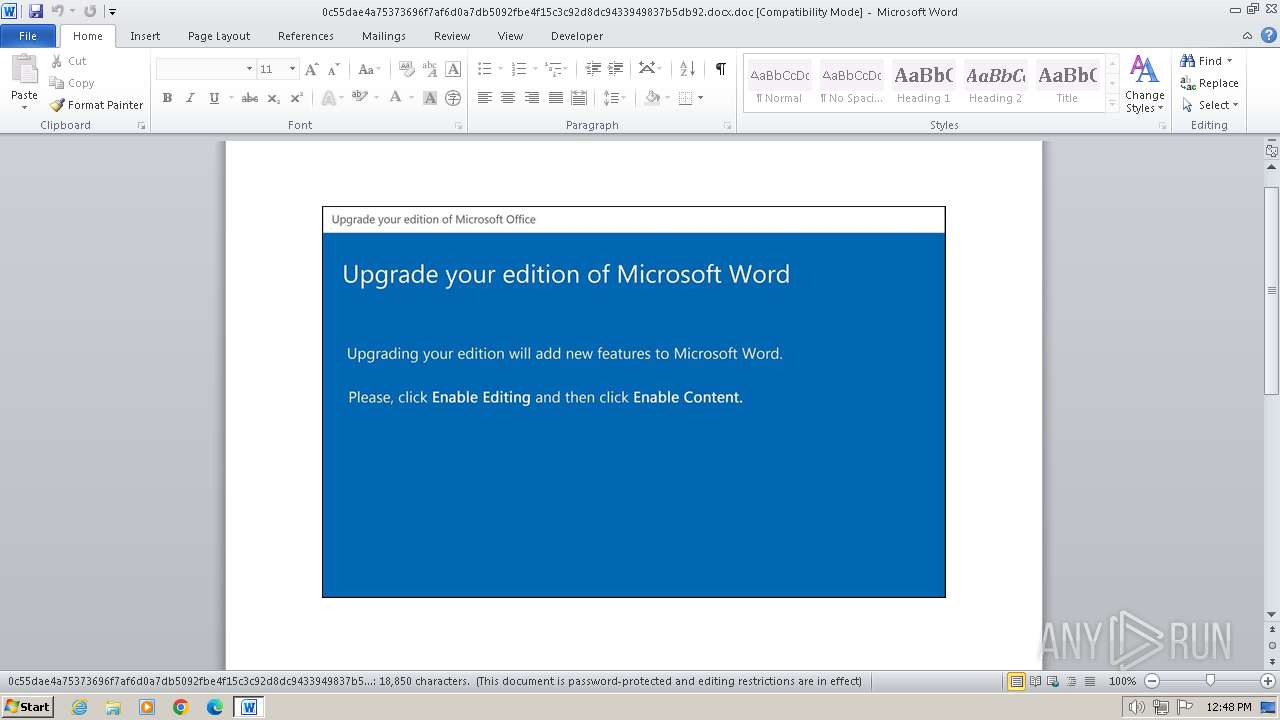Switch to Print Layout view
The height and width of the screenshot is (720, 1280).
click(1016, 681)
